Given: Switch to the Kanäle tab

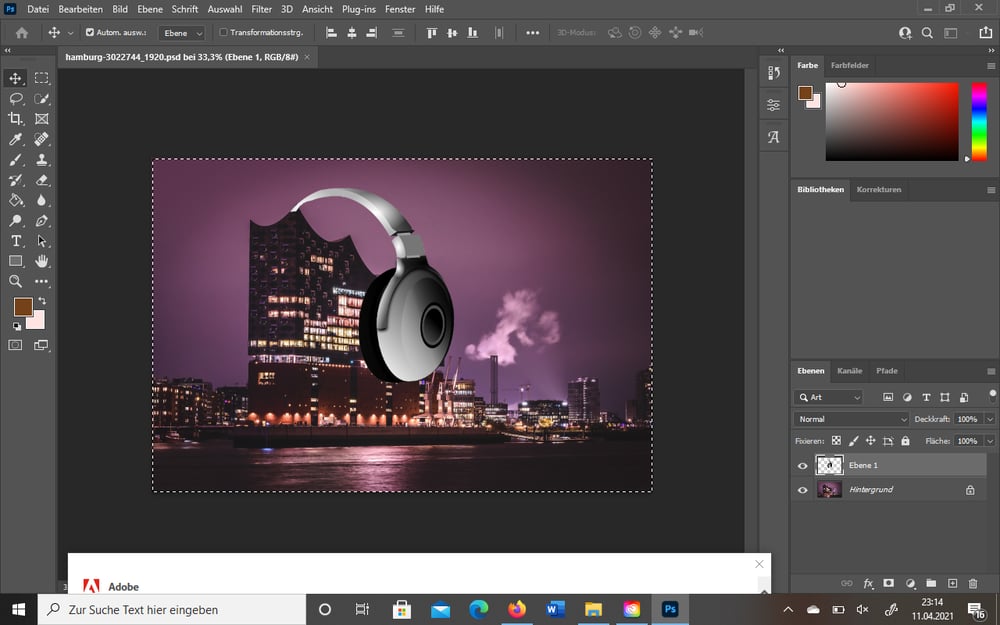Looking at the screenshot, I should 849,371.
